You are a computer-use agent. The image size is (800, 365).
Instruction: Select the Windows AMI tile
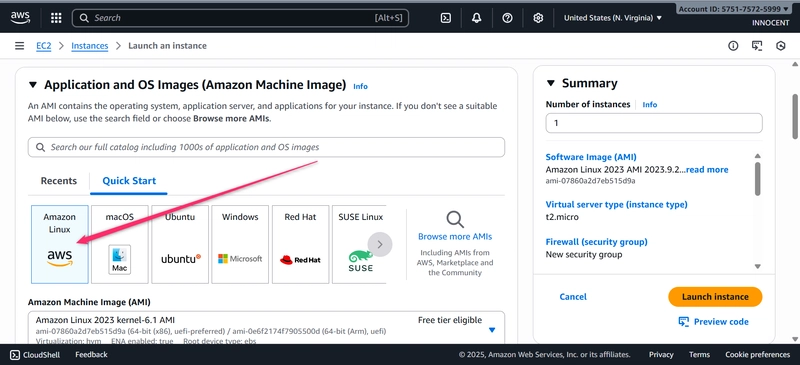[x=240, y=245]
